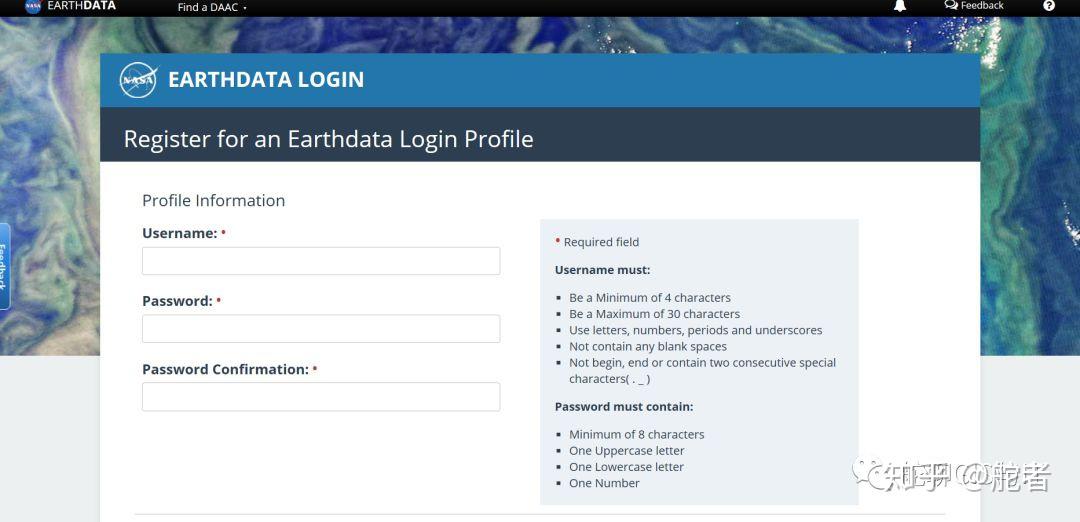1080x522 pixels.
Task: Click the caret arrow next to Find a DAAC
Action: click(x=245, y=8)
